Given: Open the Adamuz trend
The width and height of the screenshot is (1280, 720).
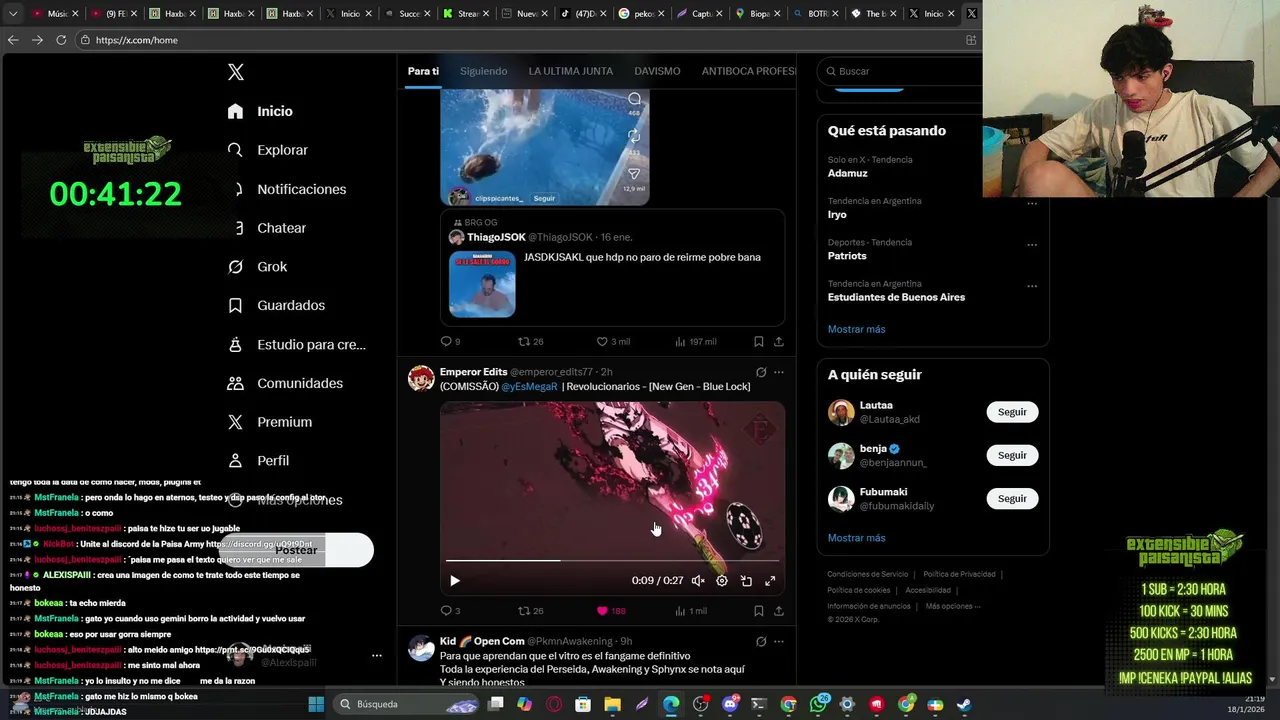Looking at the screenshot, I should (847, 173).
